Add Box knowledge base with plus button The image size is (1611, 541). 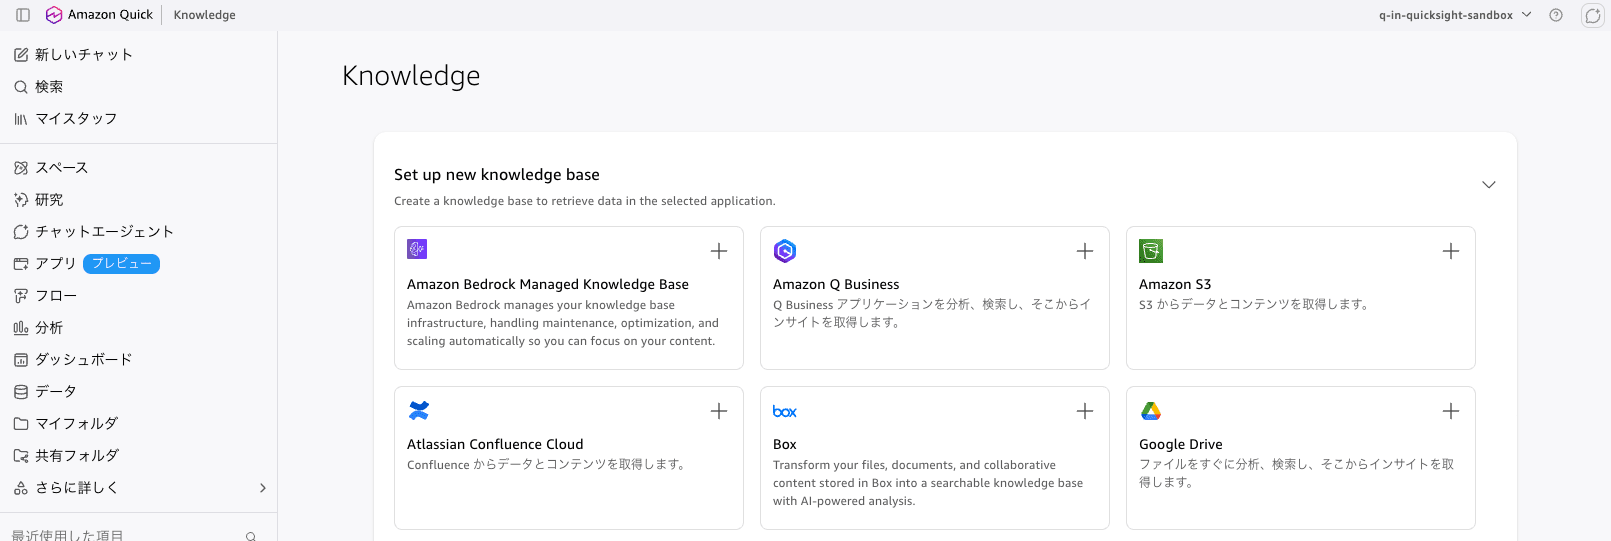click(x=1085, y=411)
